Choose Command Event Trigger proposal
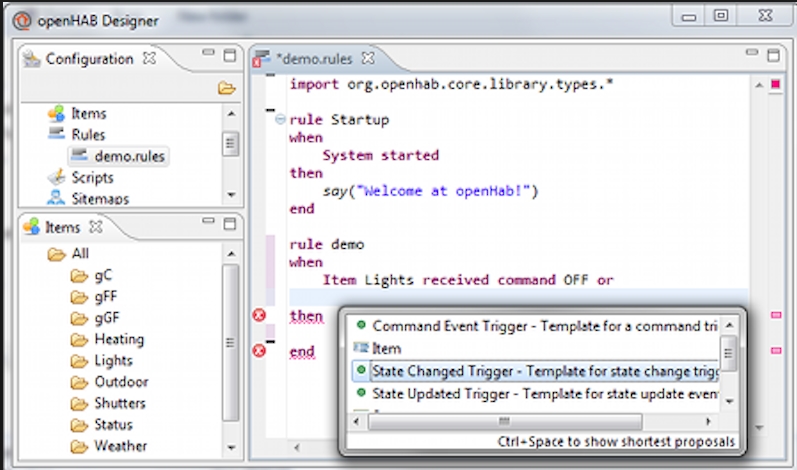 pos(535,326)
